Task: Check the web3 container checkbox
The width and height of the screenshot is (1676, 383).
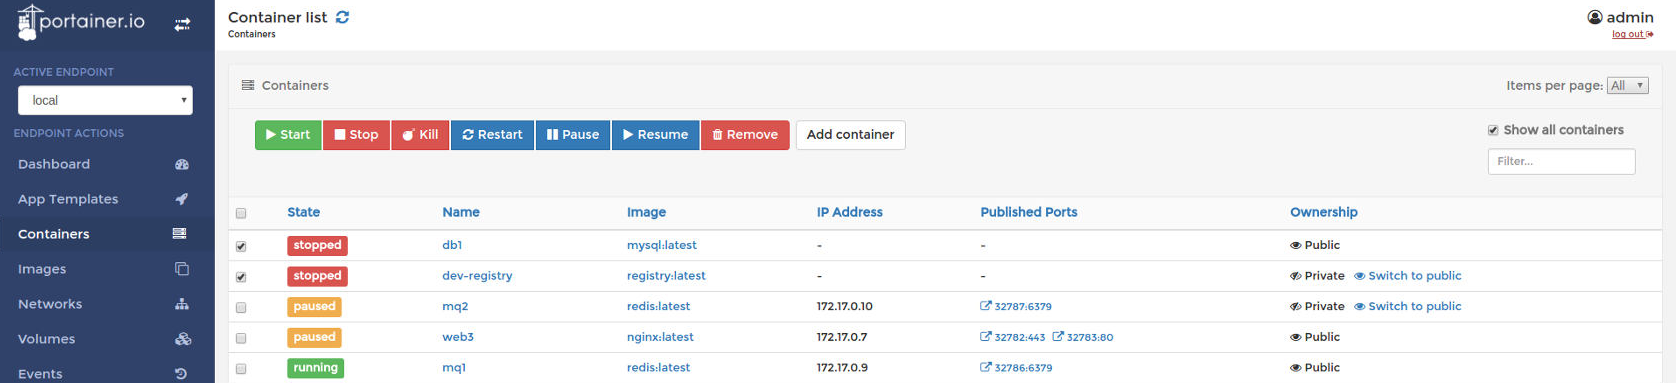Action: coord(241,338)
